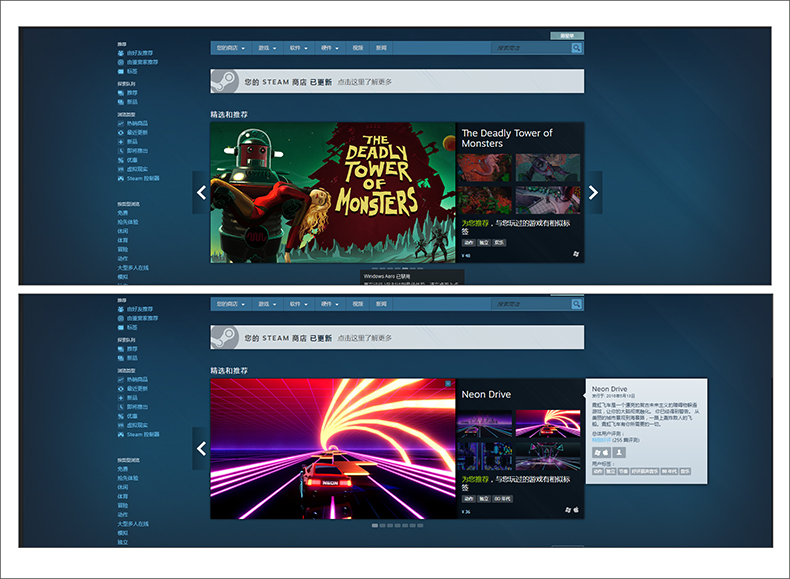This screenshot has width=790, height=579.
Task: View Neon Drive bottom-left screenshot thumbnail
Action: [484, 456]
